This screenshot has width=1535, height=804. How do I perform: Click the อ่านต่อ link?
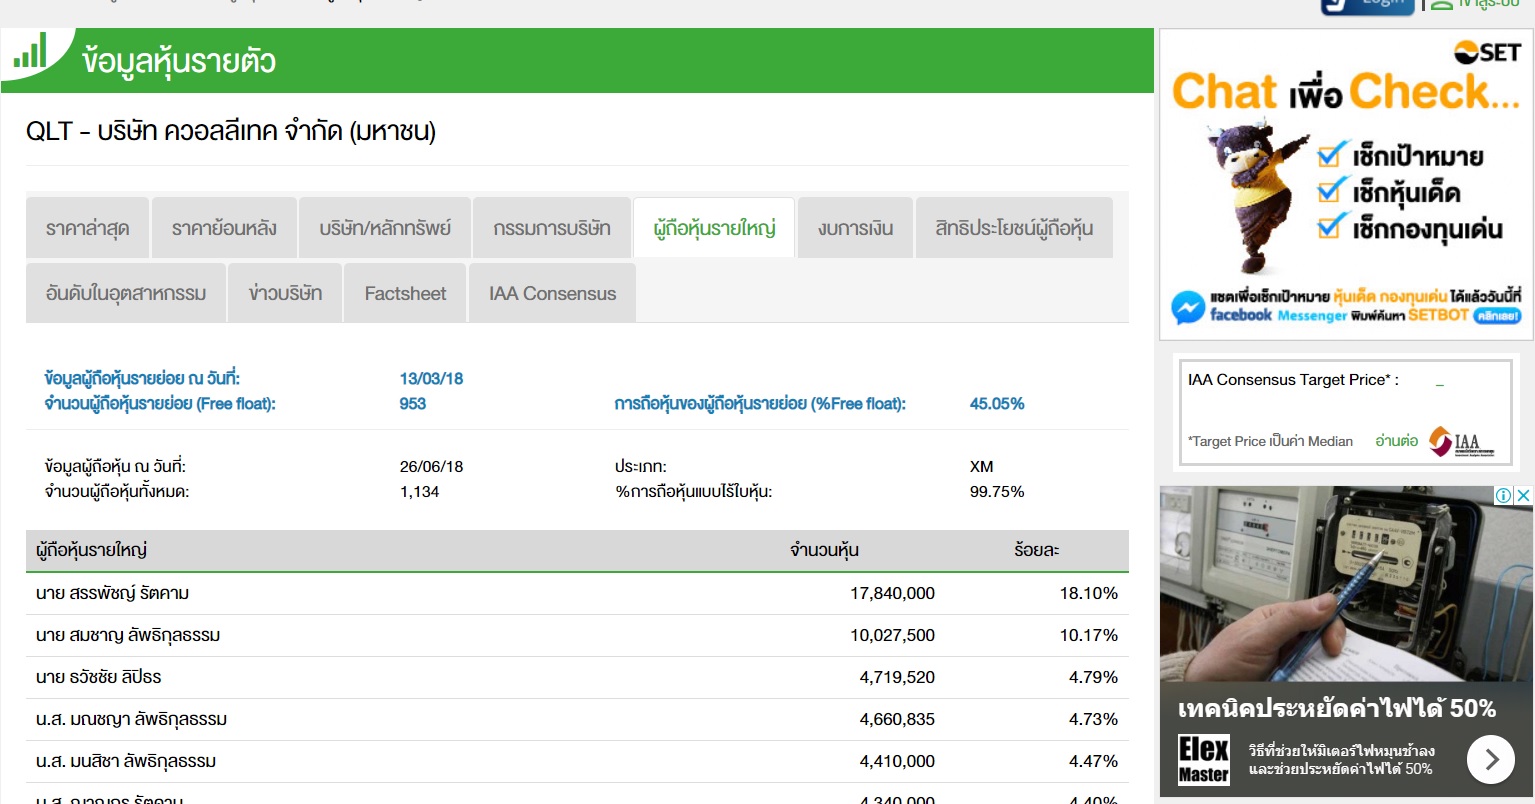point(1396,441)
